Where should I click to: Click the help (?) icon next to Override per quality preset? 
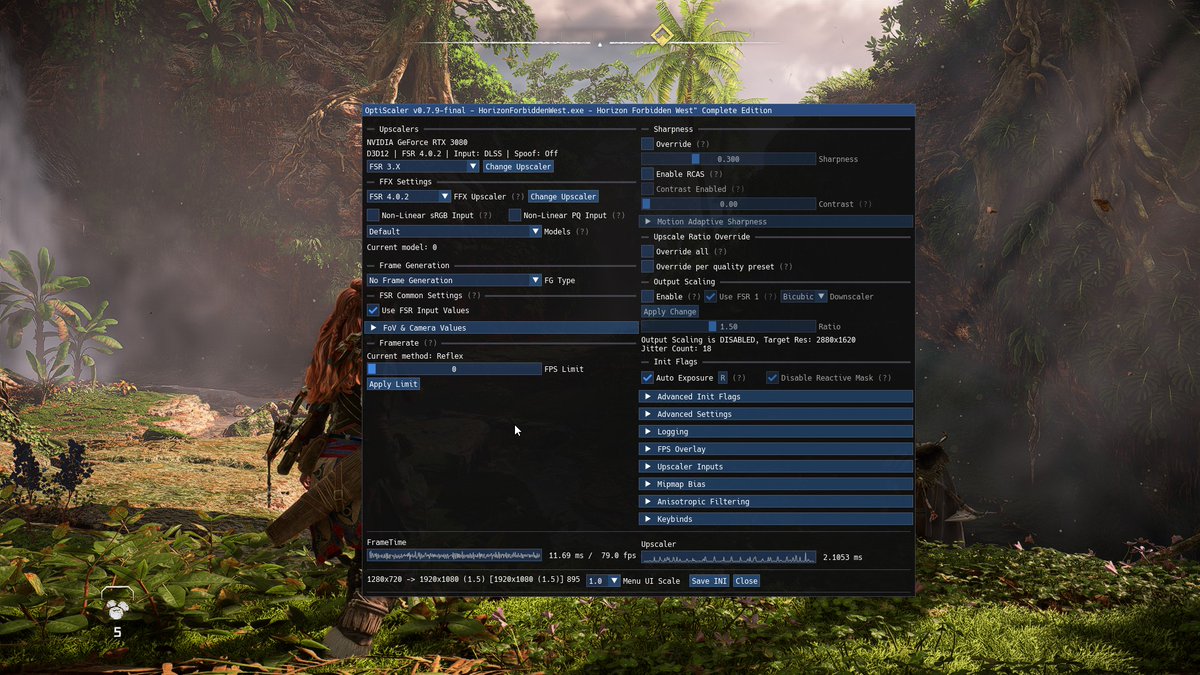pyautogui.click(x=786, y=266)
